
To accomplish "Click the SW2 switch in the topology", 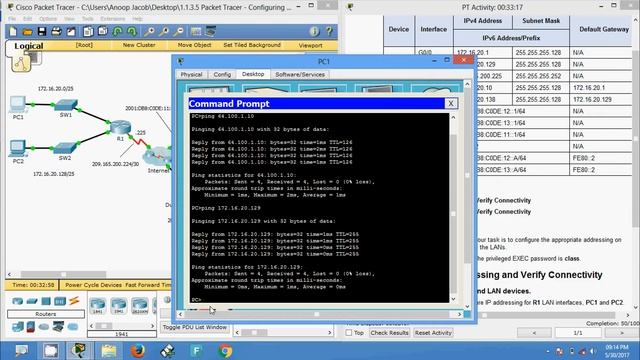I will pos(65,148).
